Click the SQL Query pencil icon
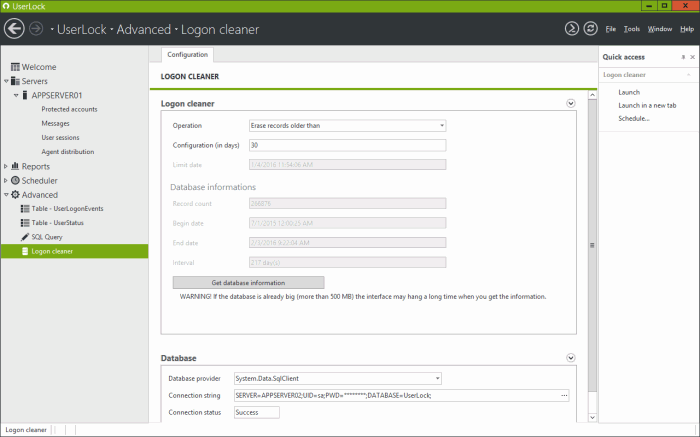700x437 pixels. click(25, 237)
